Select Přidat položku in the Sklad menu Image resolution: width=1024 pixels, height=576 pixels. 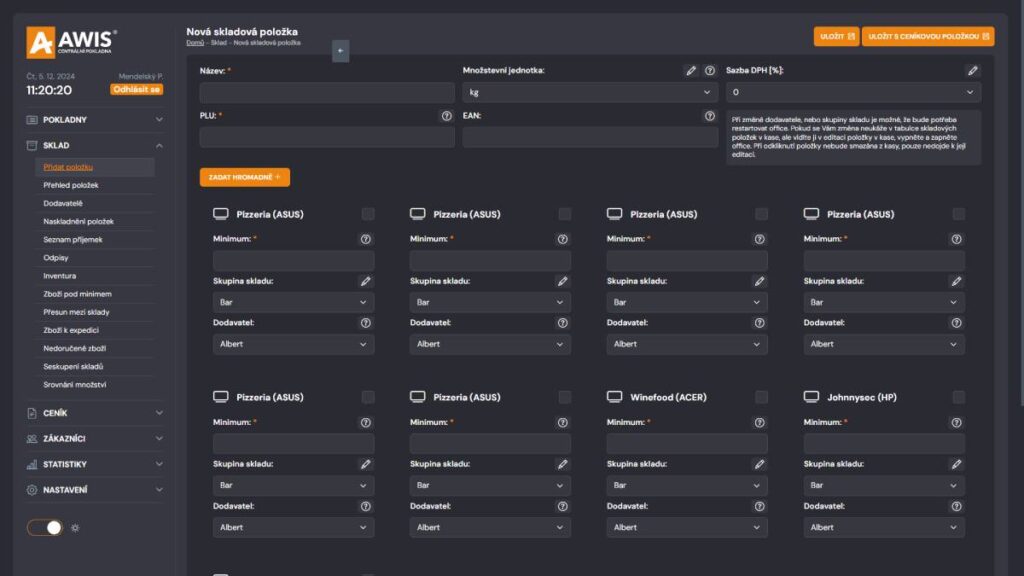click(68, 167)
